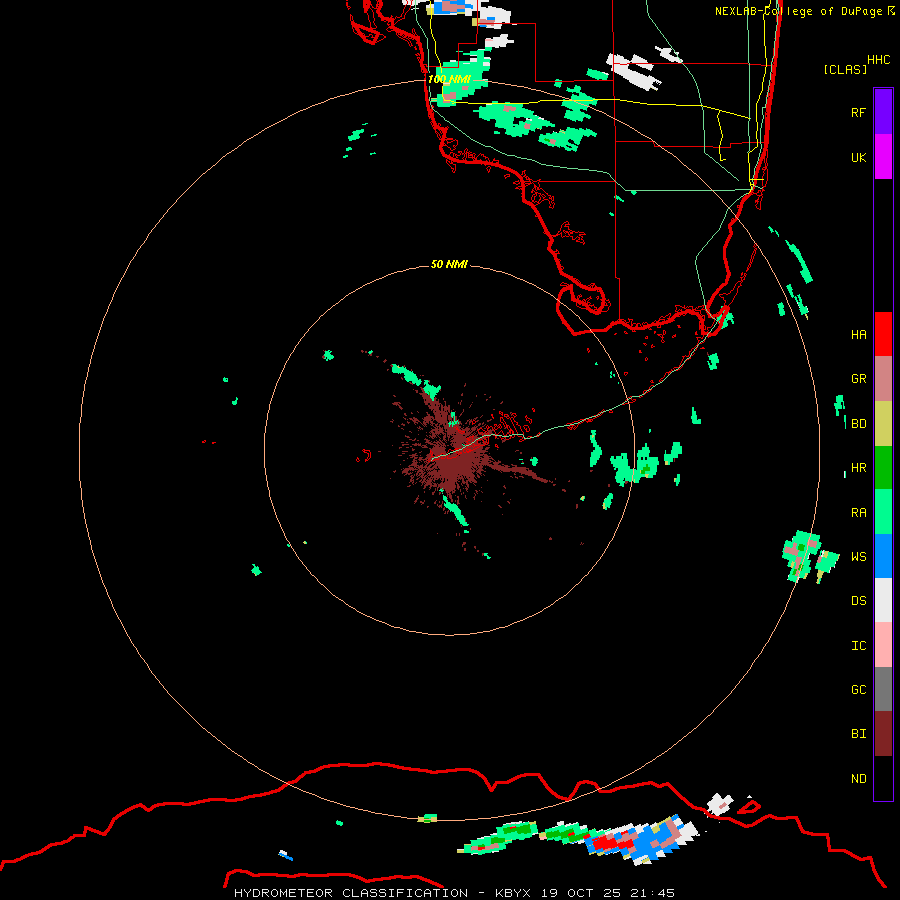900x900 pixels.
Task: Click the yellow BD big drops swatch
Action: click(x=883, y=424)
